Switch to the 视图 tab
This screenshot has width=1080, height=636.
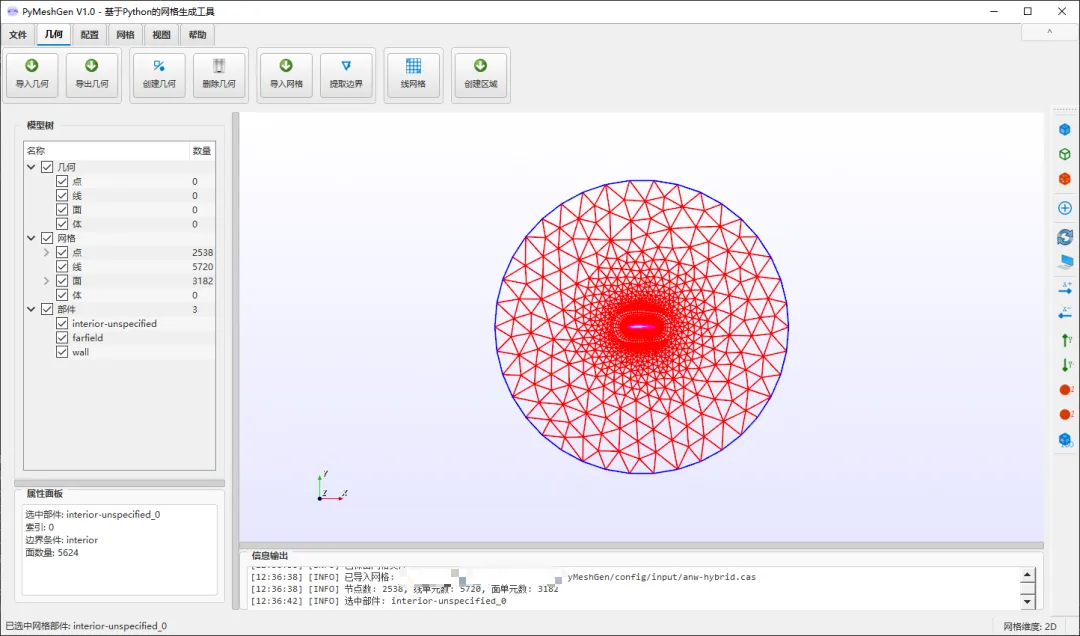(161, 34)
